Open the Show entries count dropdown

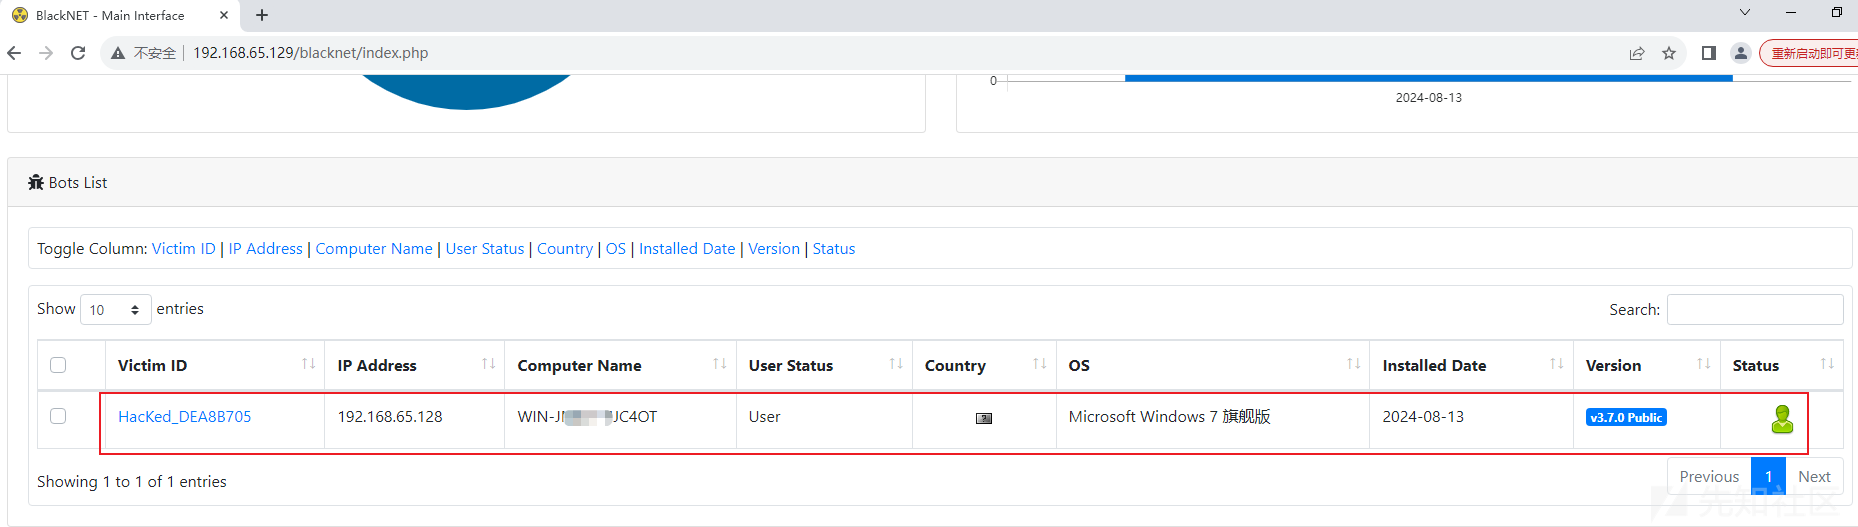coord(115,309)
